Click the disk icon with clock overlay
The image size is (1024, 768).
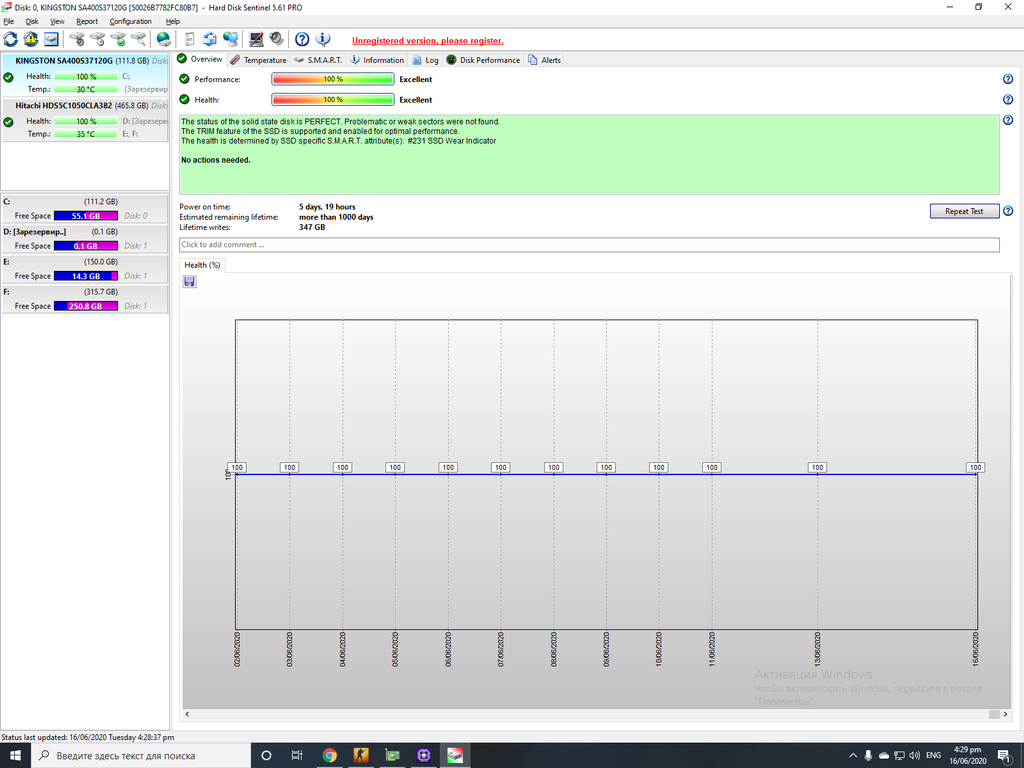point(97,39)
